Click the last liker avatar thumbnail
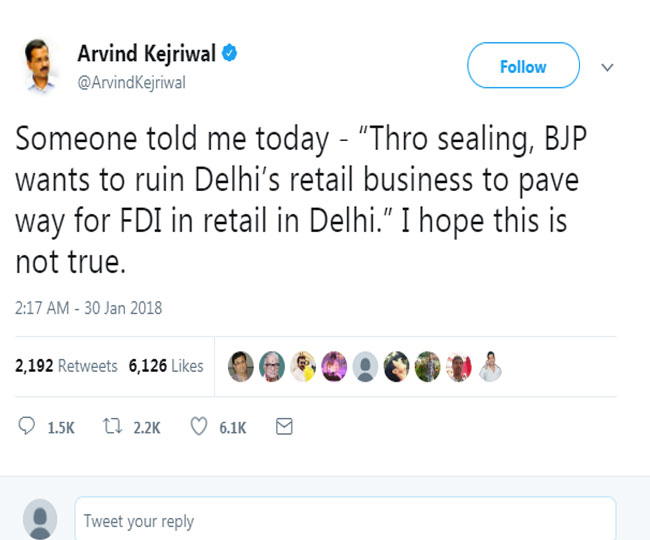Screen dimensions: 650x540 click(x=489, y=367)
